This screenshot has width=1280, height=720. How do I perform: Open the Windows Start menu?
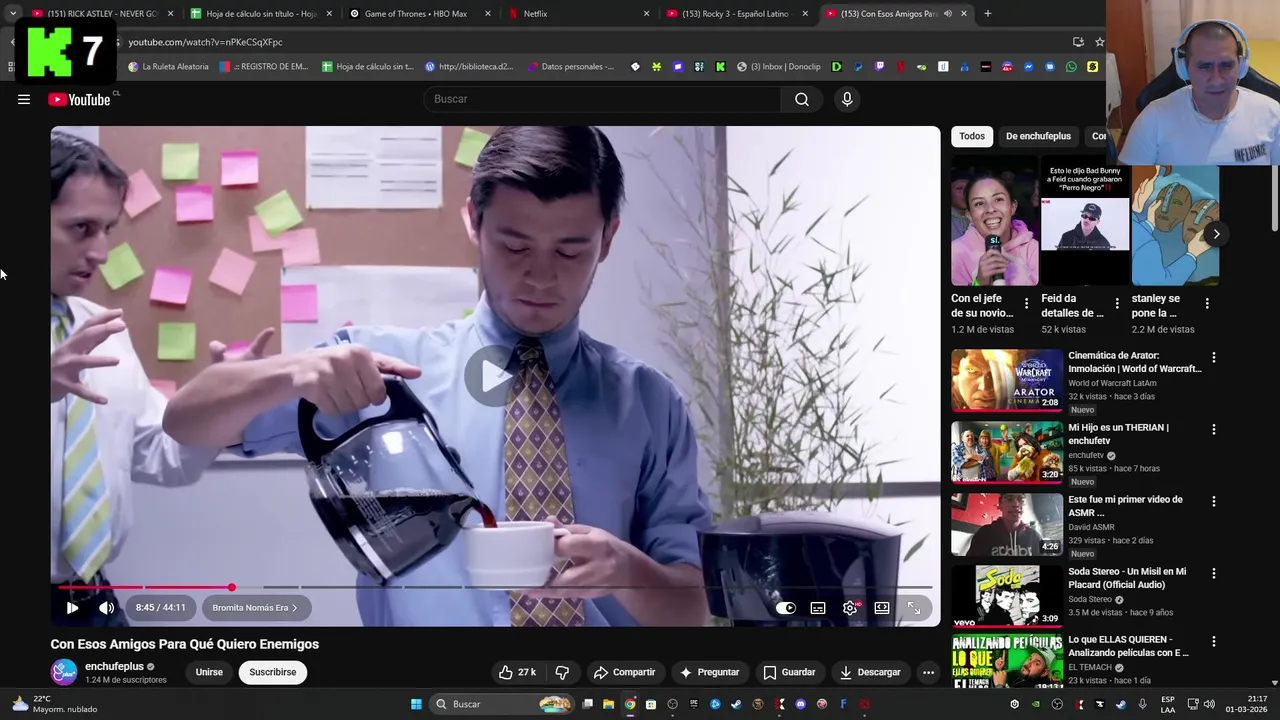416,704
